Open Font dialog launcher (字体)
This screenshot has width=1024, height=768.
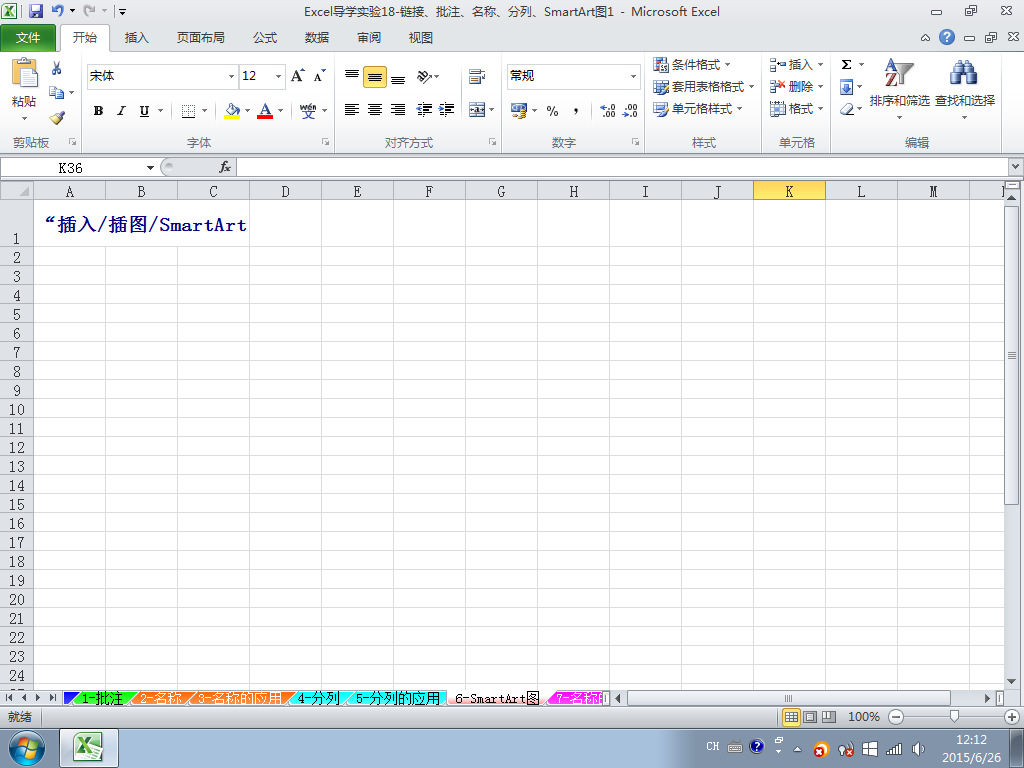tap(325, 142)
